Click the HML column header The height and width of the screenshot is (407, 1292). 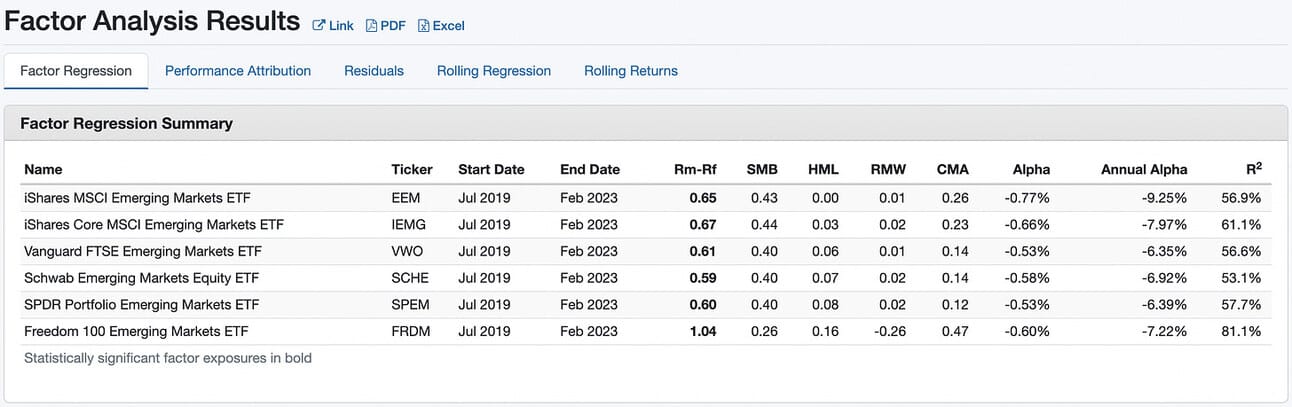(x=823, y=169)
